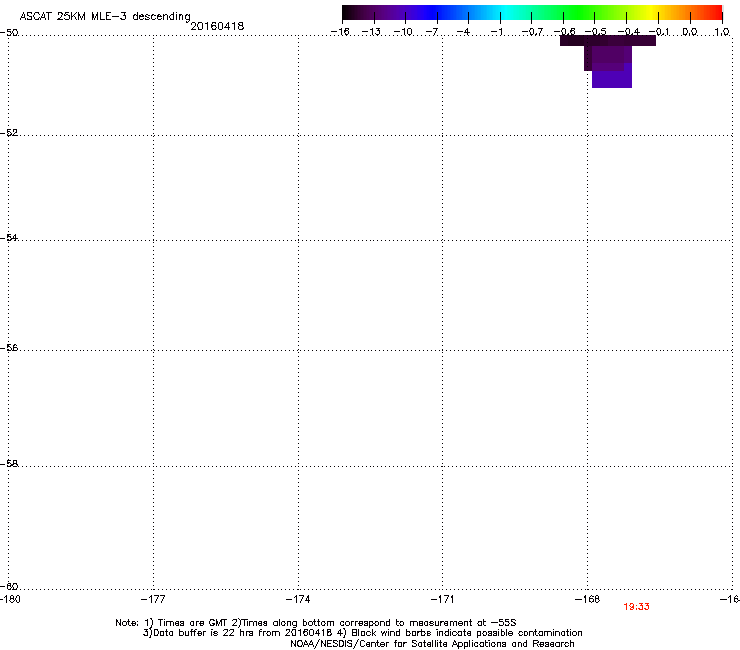Click the -7 colorbar label
This screenshot has width=740, height=650.
(x=432, y=32)
